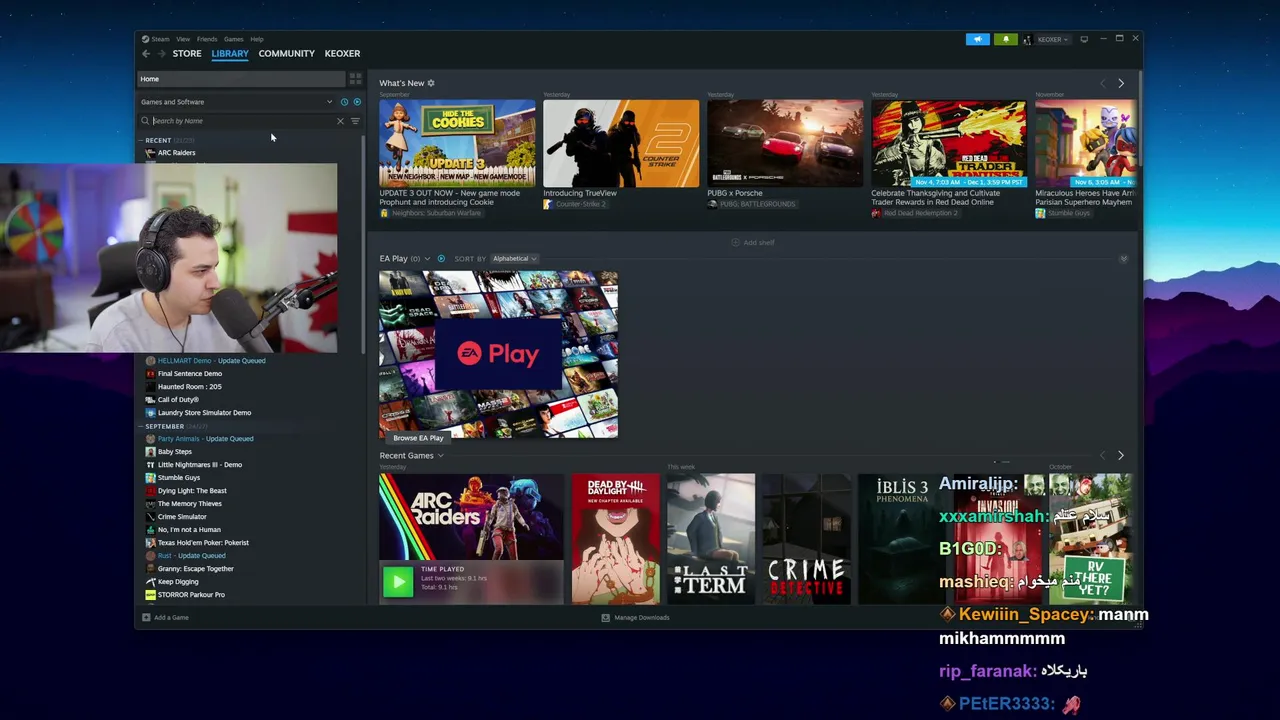Select Haunted Room : 205
This screenshot has height=720, width=1280.
(184, 387)
